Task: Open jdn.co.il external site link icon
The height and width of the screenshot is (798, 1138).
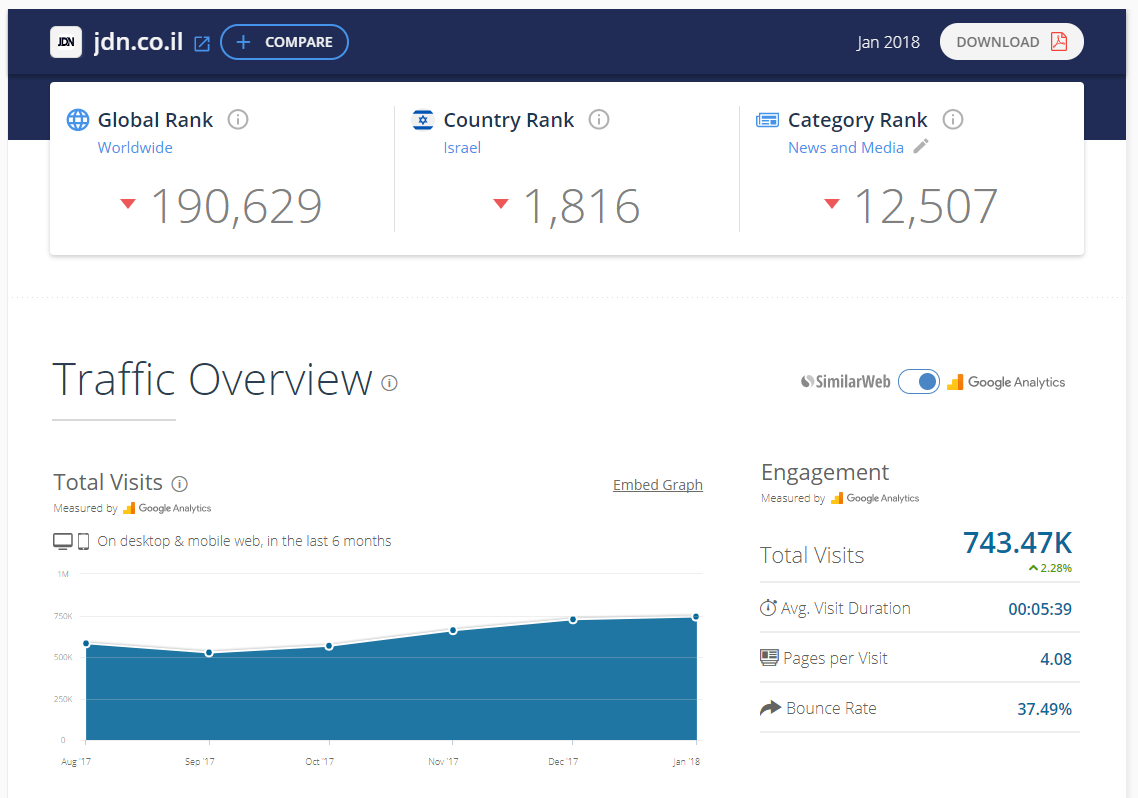Action: pyautogui.click(x=202, y=43)
